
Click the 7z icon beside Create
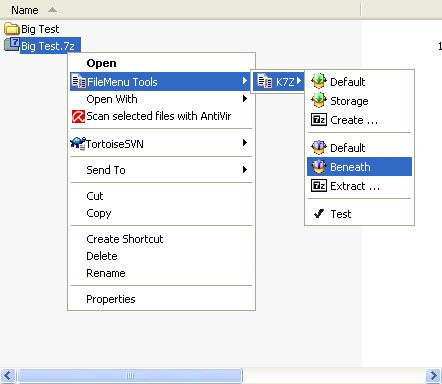[x=319, y=119]
